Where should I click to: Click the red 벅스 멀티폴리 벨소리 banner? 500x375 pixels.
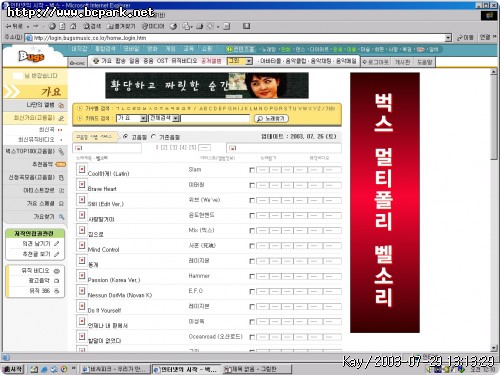pyautogui.click(x=385, y=203)
